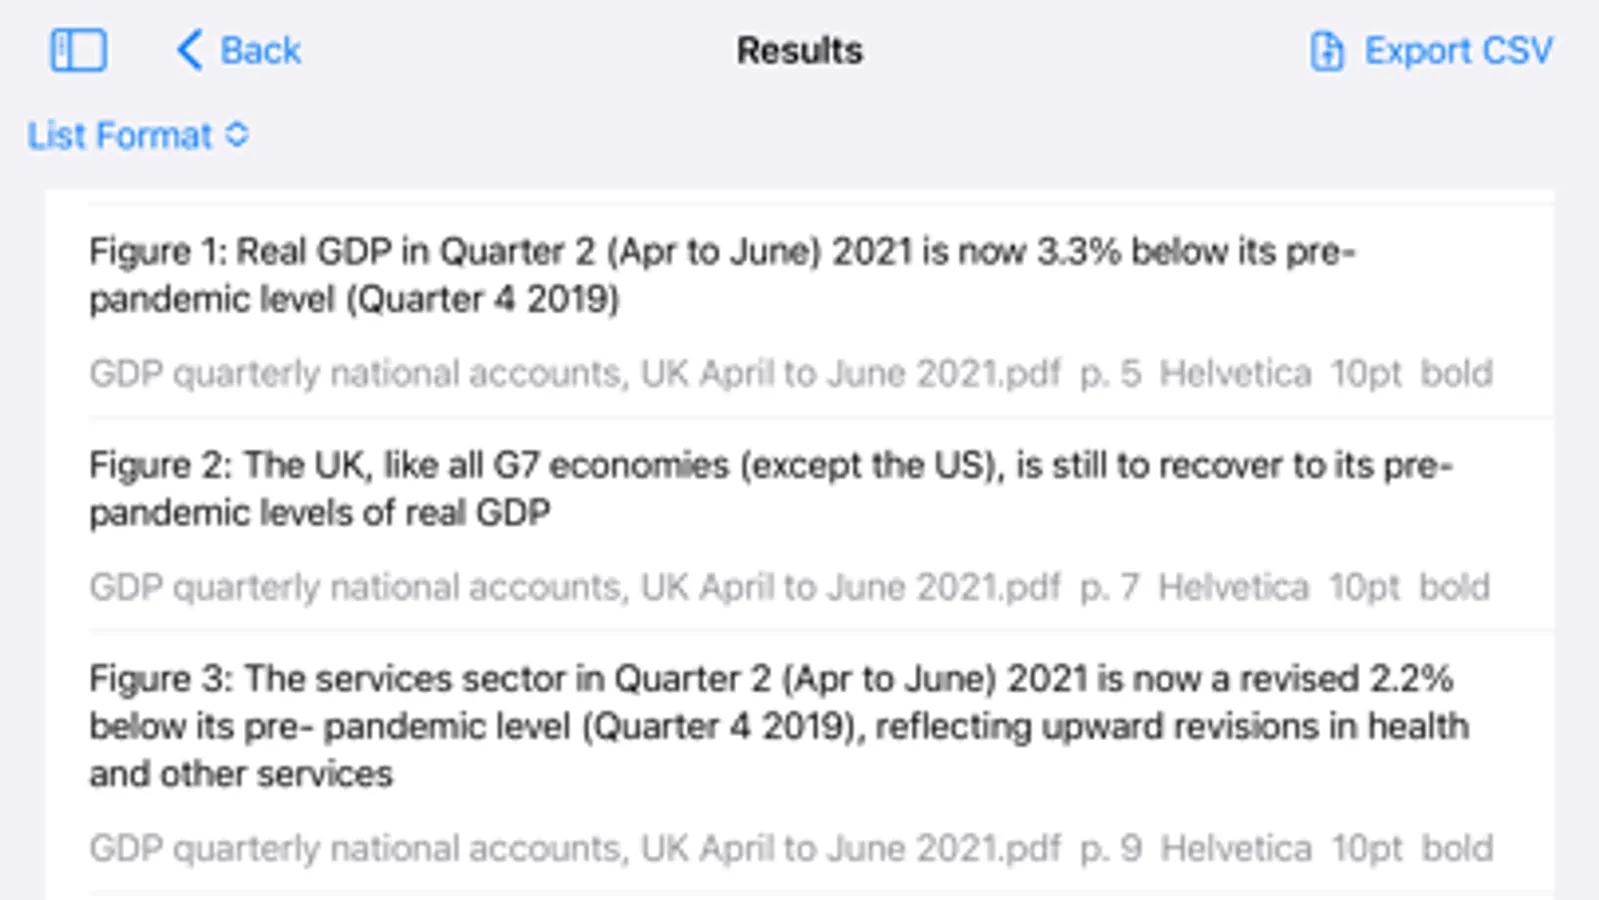Click the Export CSV document icon
Viewport: 1599px width, 900px height.
(1326, 51)
